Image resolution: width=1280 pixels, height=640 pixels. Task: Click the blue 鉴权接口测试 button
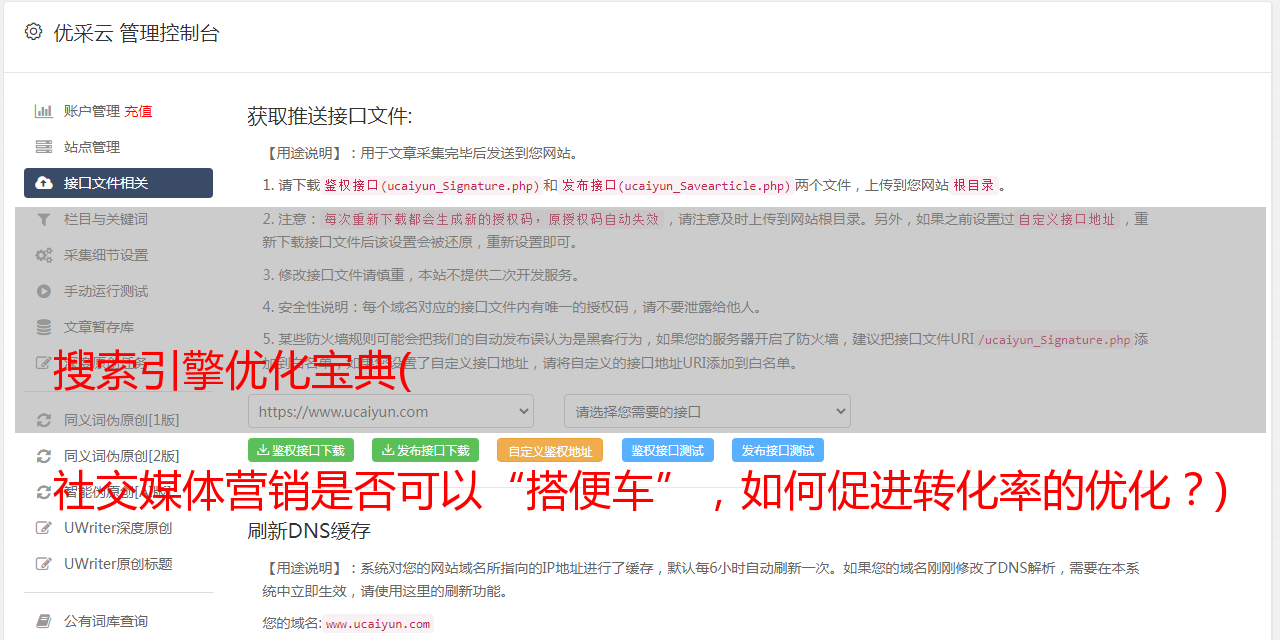pos(668,450)
